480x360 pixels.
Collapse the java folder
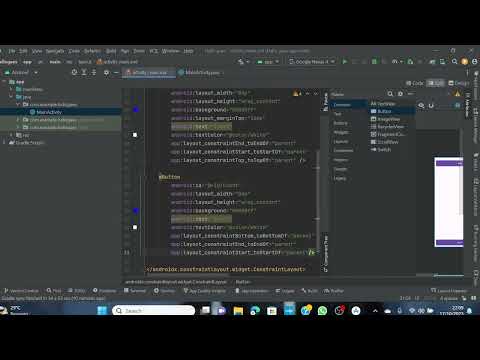coord(11,97)
